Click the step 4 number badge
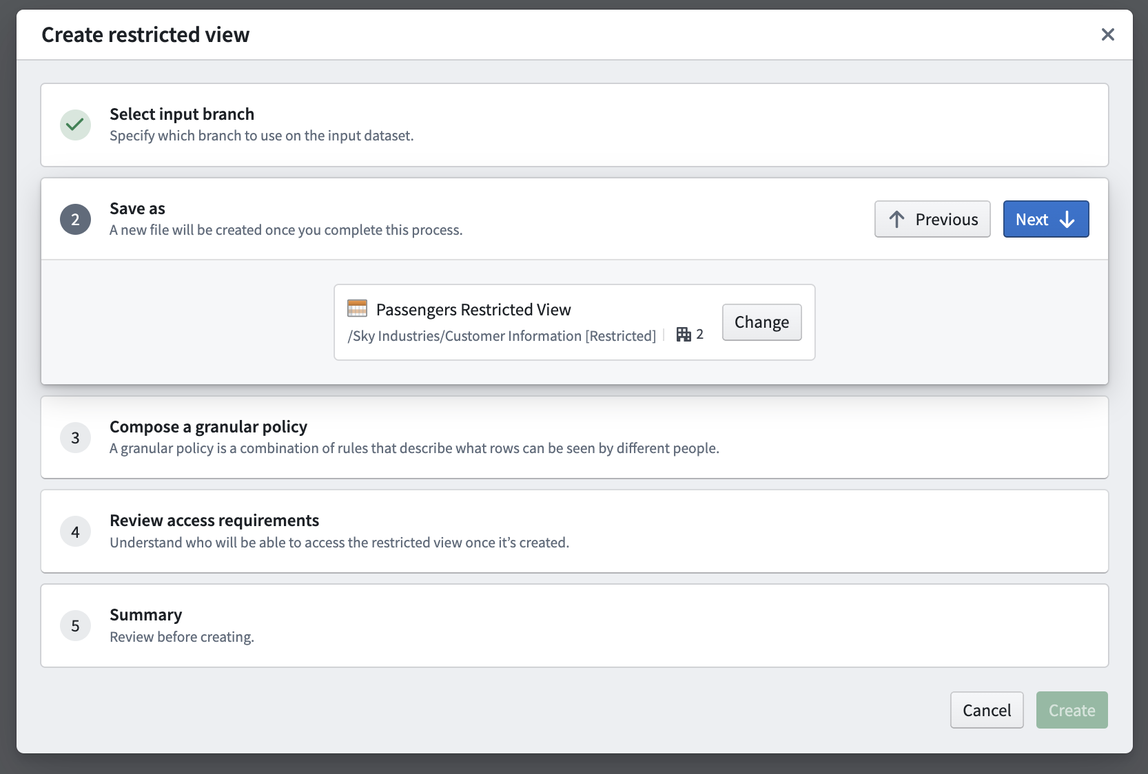The image size is (1148, 774). coord(75,532)
